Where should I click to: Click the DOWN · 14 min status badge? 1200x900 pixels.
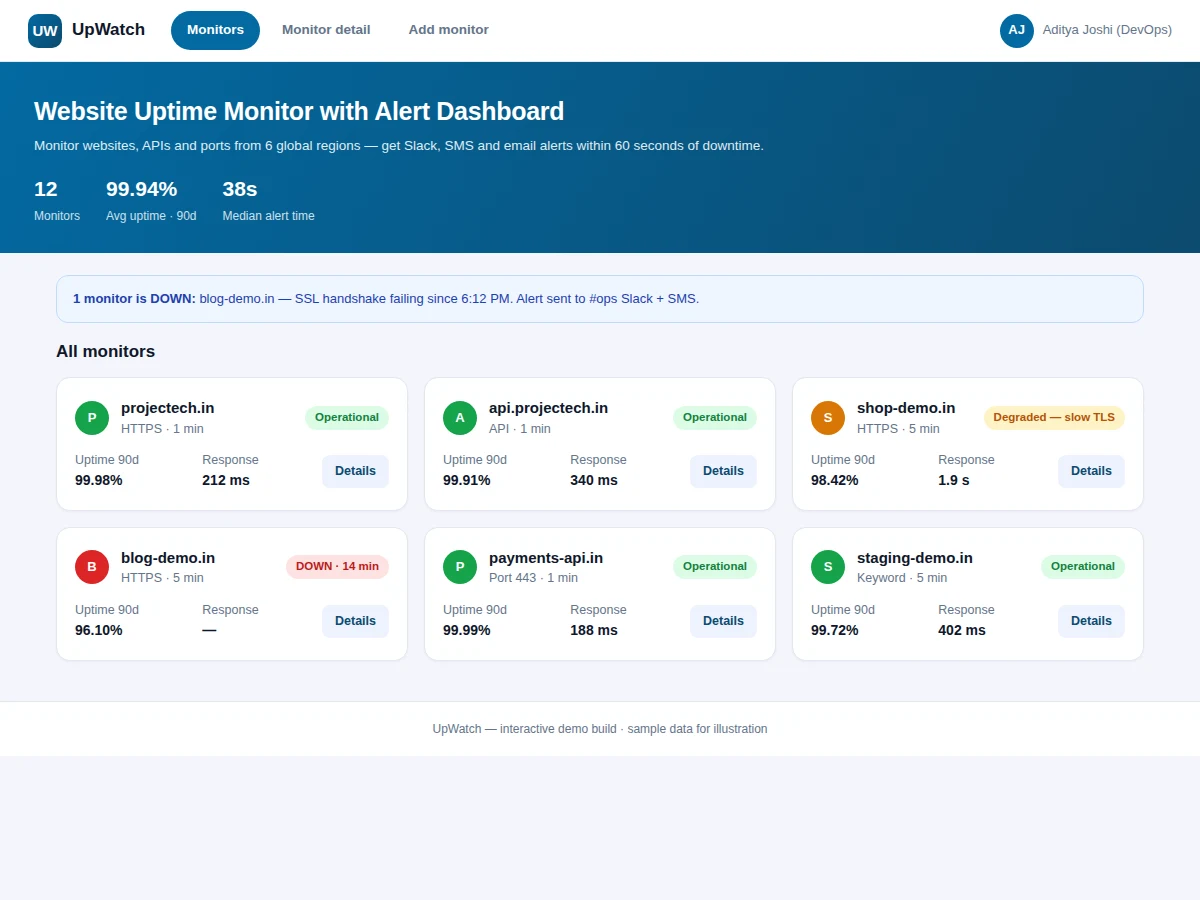(337, 566)
